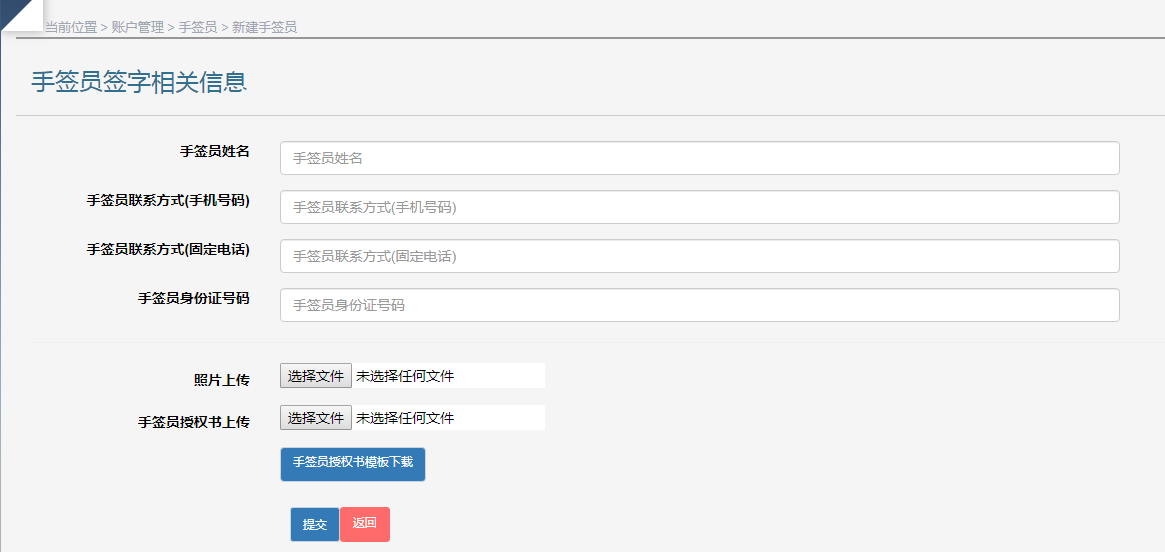This screenshot has height=552, width=1165.
Task: Submit the form with 提交 button
Action: point(315,524)
